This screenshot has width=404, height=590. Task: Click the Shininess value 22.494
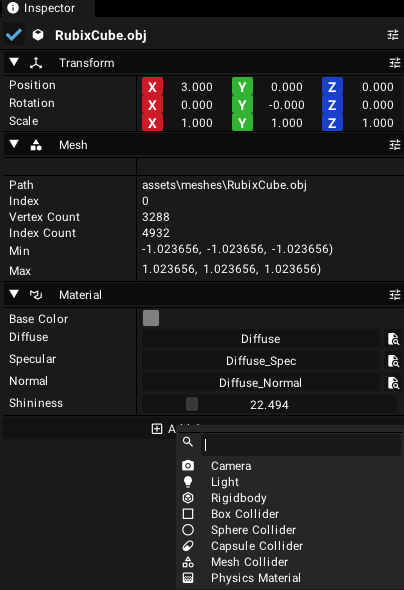269,404
